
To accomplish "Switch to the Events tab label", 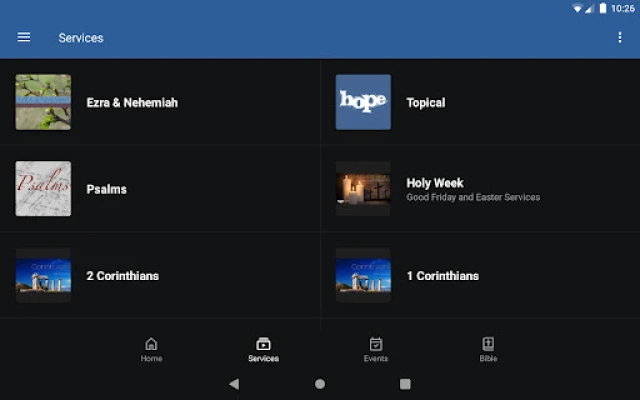I will point(376,359).
